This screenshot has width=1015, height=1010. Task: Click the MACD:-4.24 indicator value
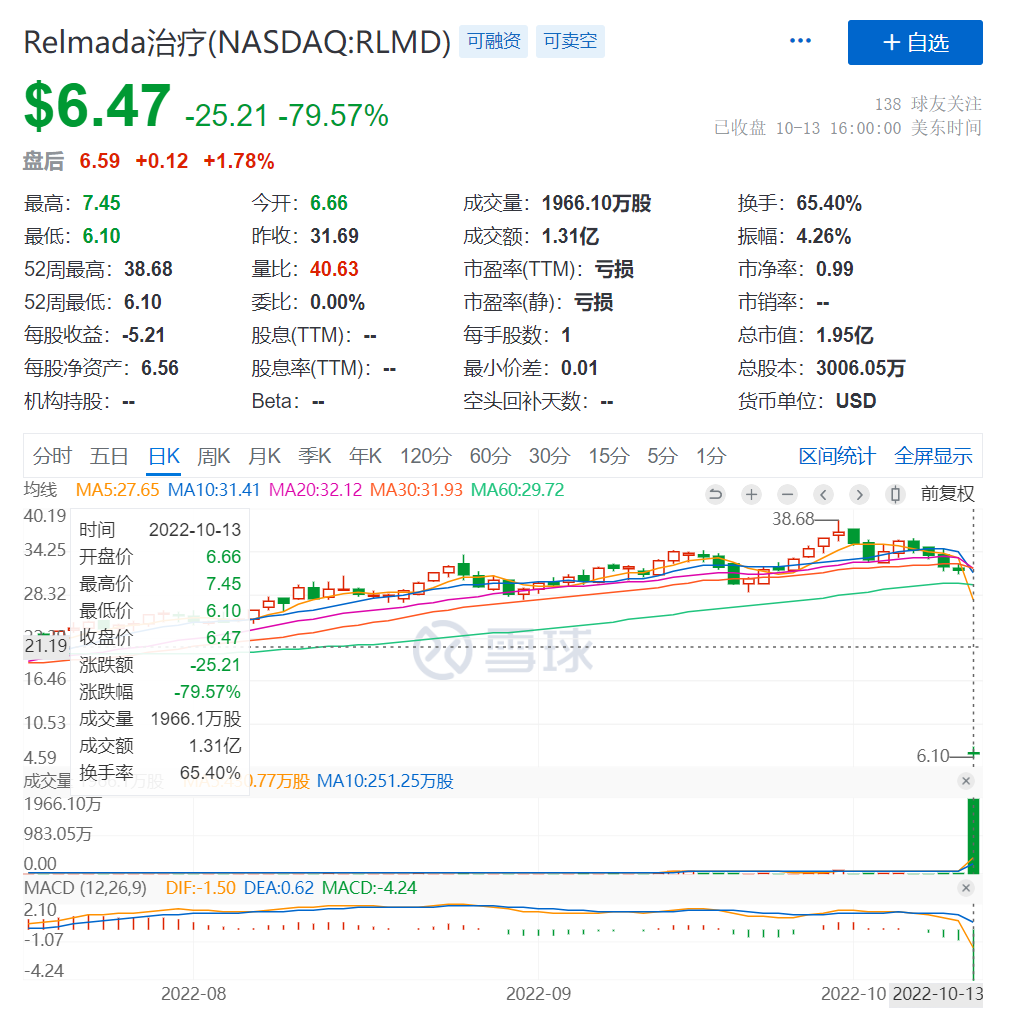369,887
